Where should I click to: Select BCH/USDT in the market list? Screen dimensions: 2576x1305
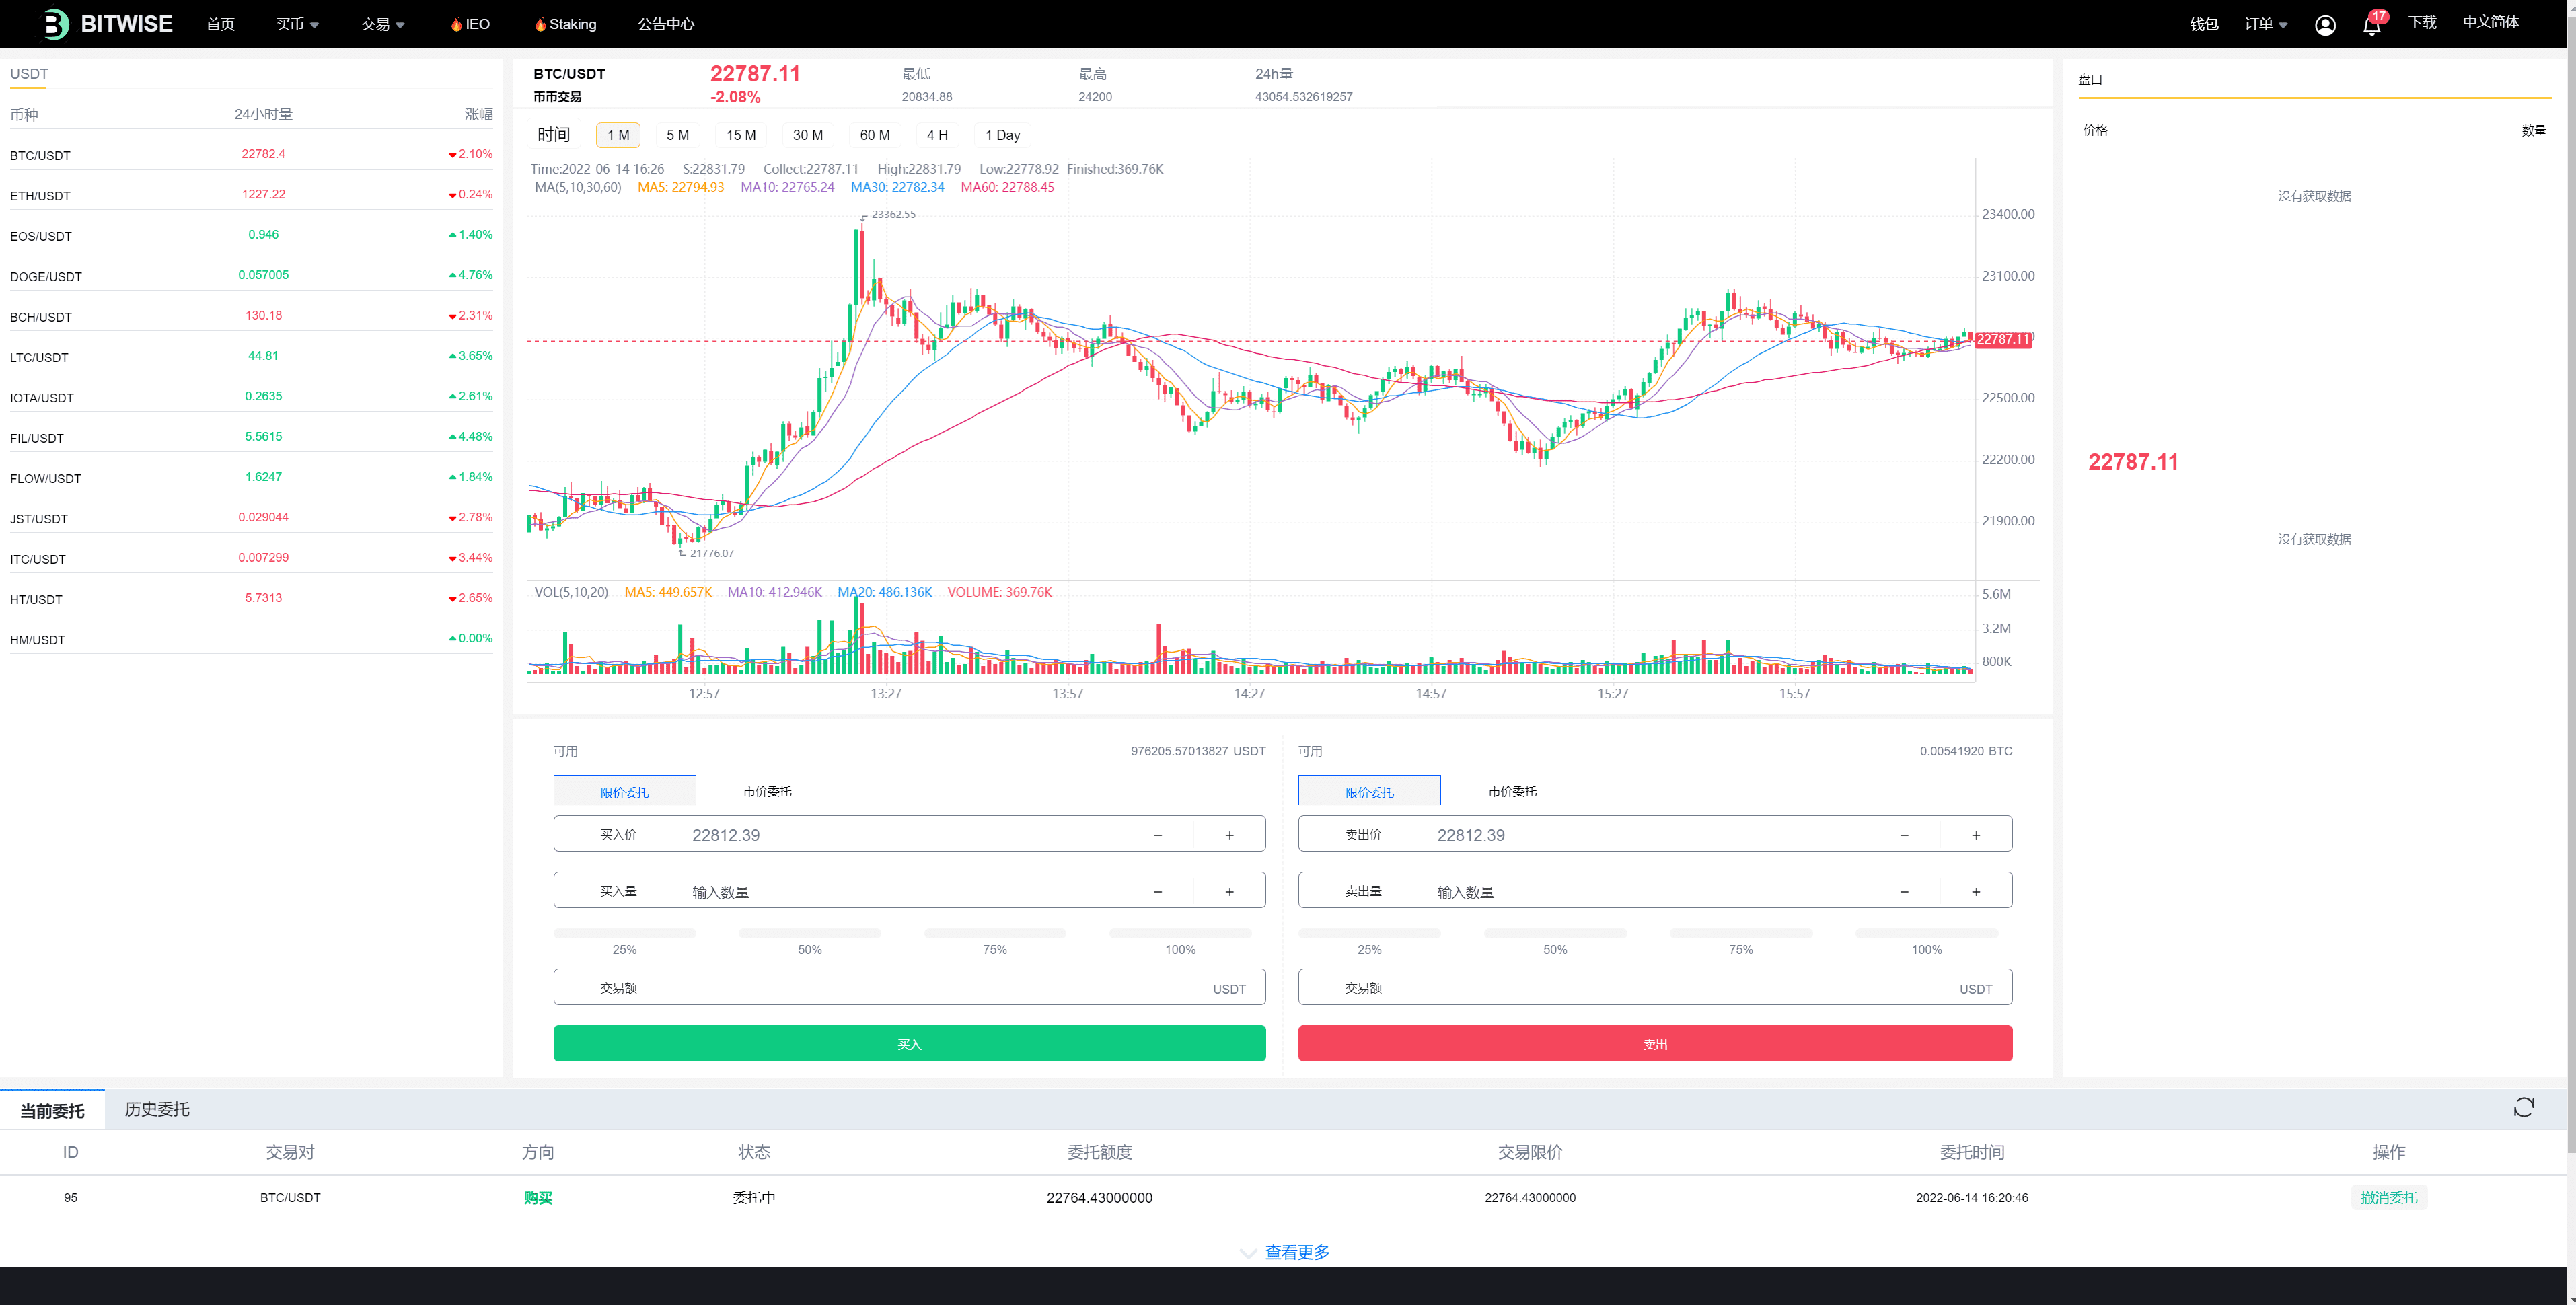(x=251, y=316)
